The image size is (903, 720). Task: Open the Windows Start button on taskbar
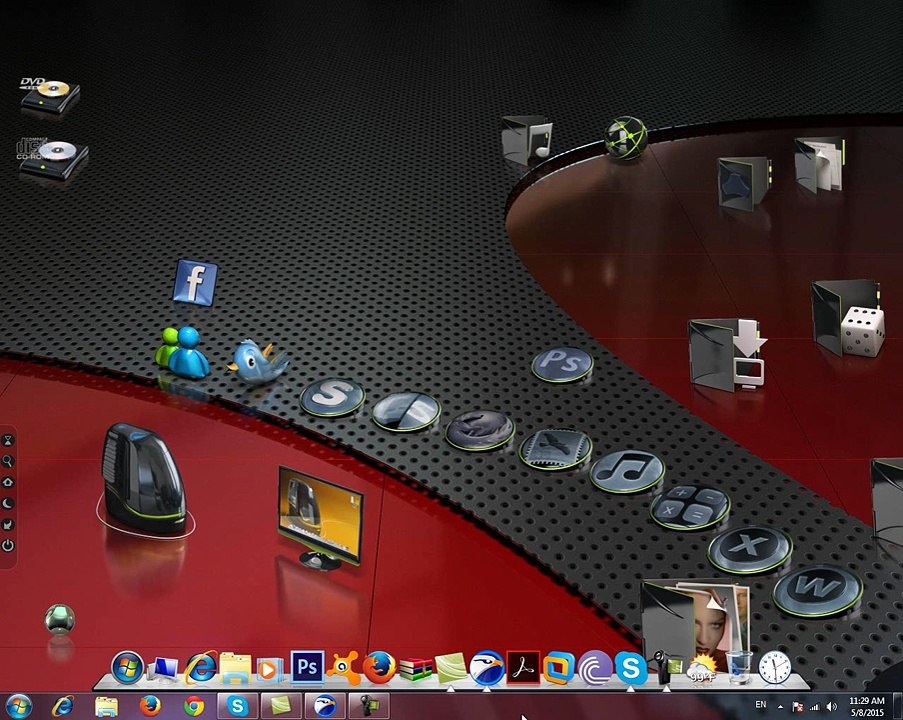(18, 706)
